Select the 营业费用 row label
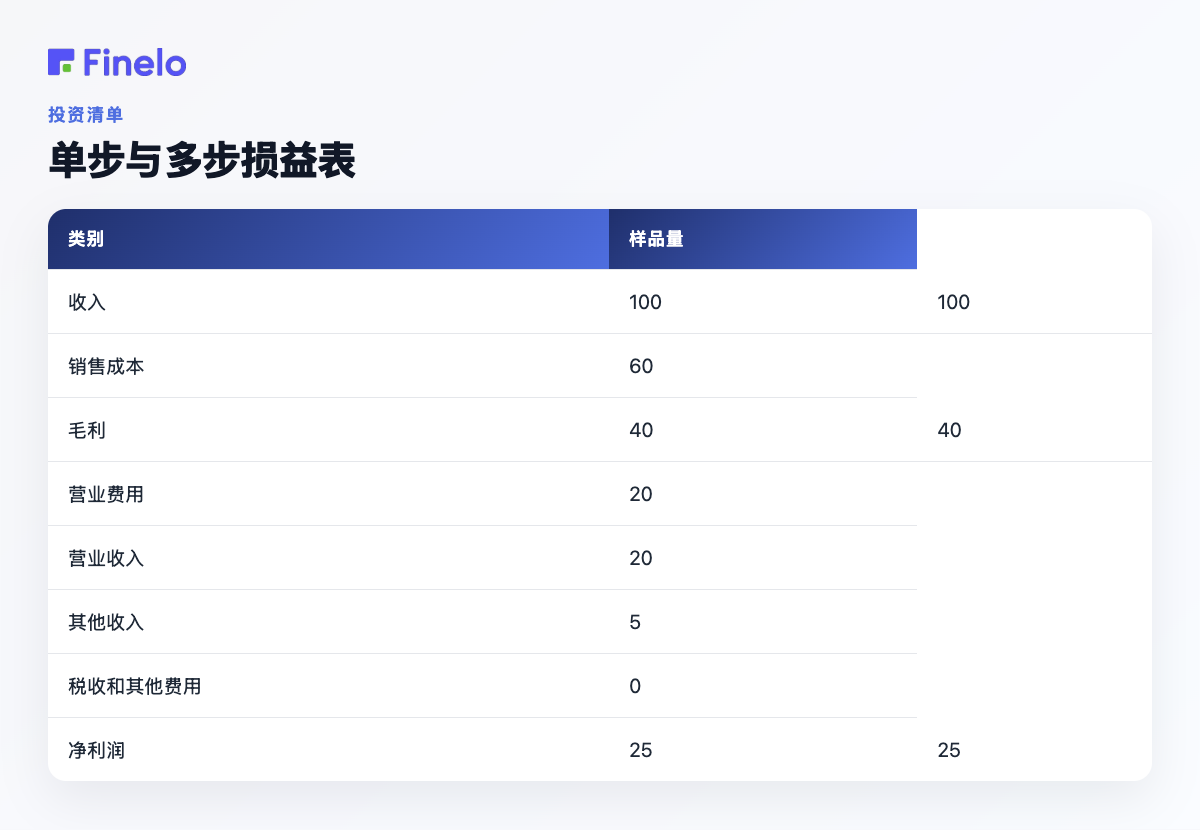Image resolution: width=1200 pixels, height=830 pixels. (106, 494)
